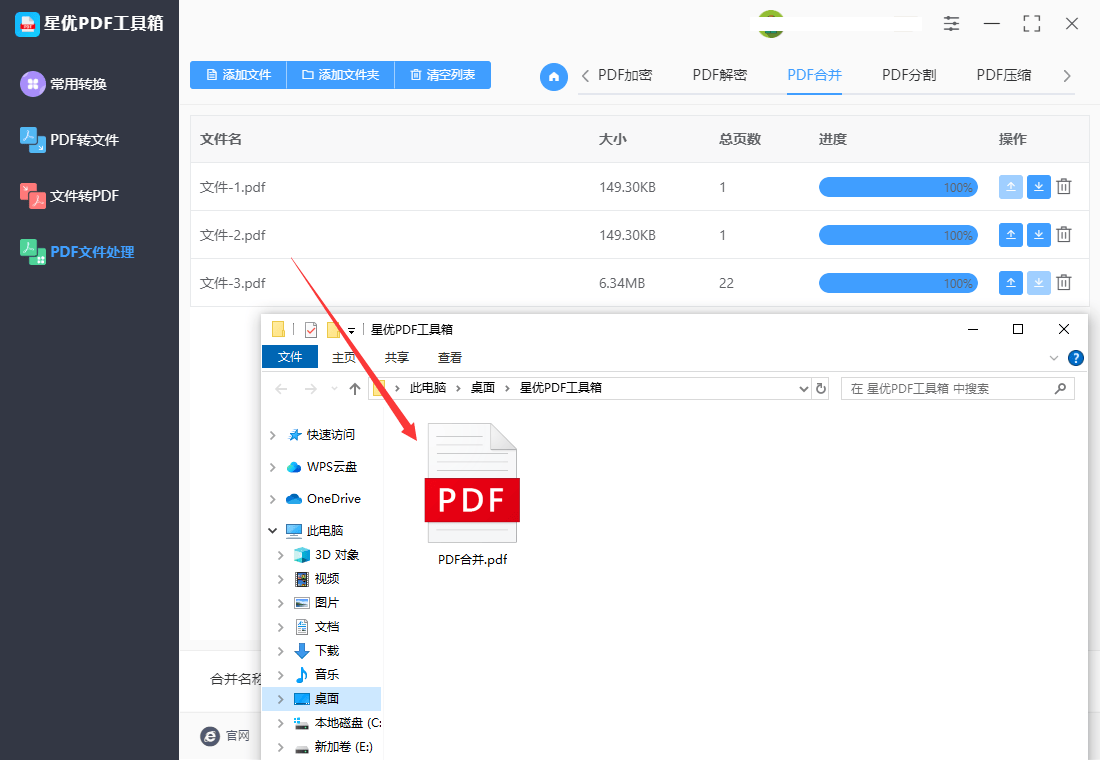
Task: Toggle fullscreen for 星优PDF工具箱 app
Action: coord(1031,23)
